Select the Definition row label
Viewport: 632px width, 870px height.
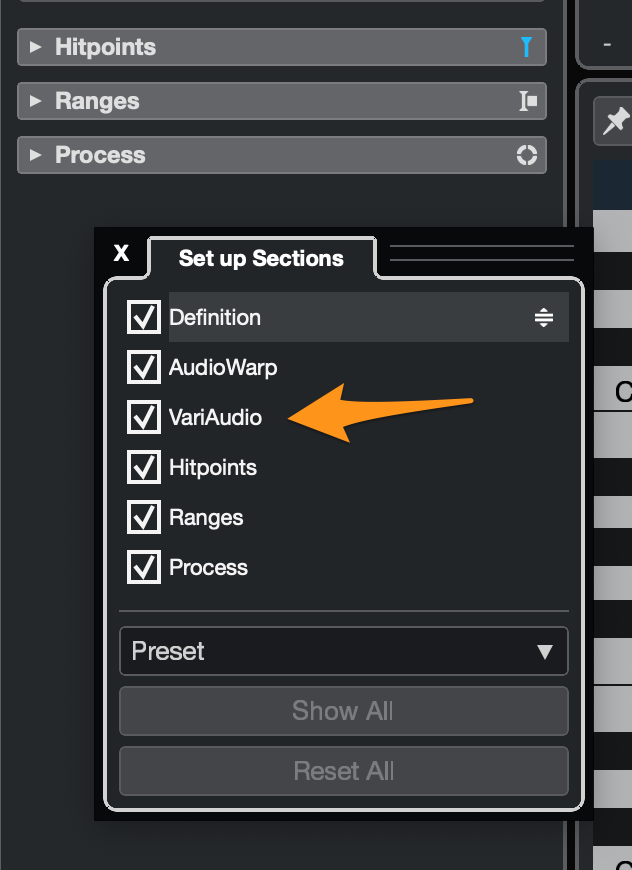click(215, 318)
